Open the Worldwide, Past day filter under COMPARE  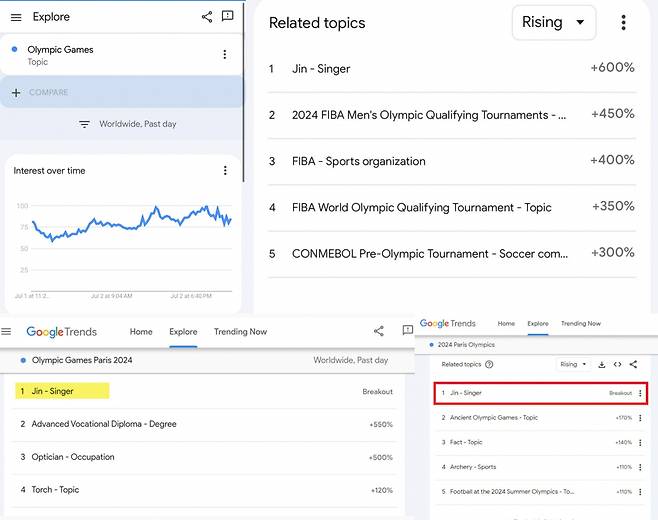tap(138, 124)
